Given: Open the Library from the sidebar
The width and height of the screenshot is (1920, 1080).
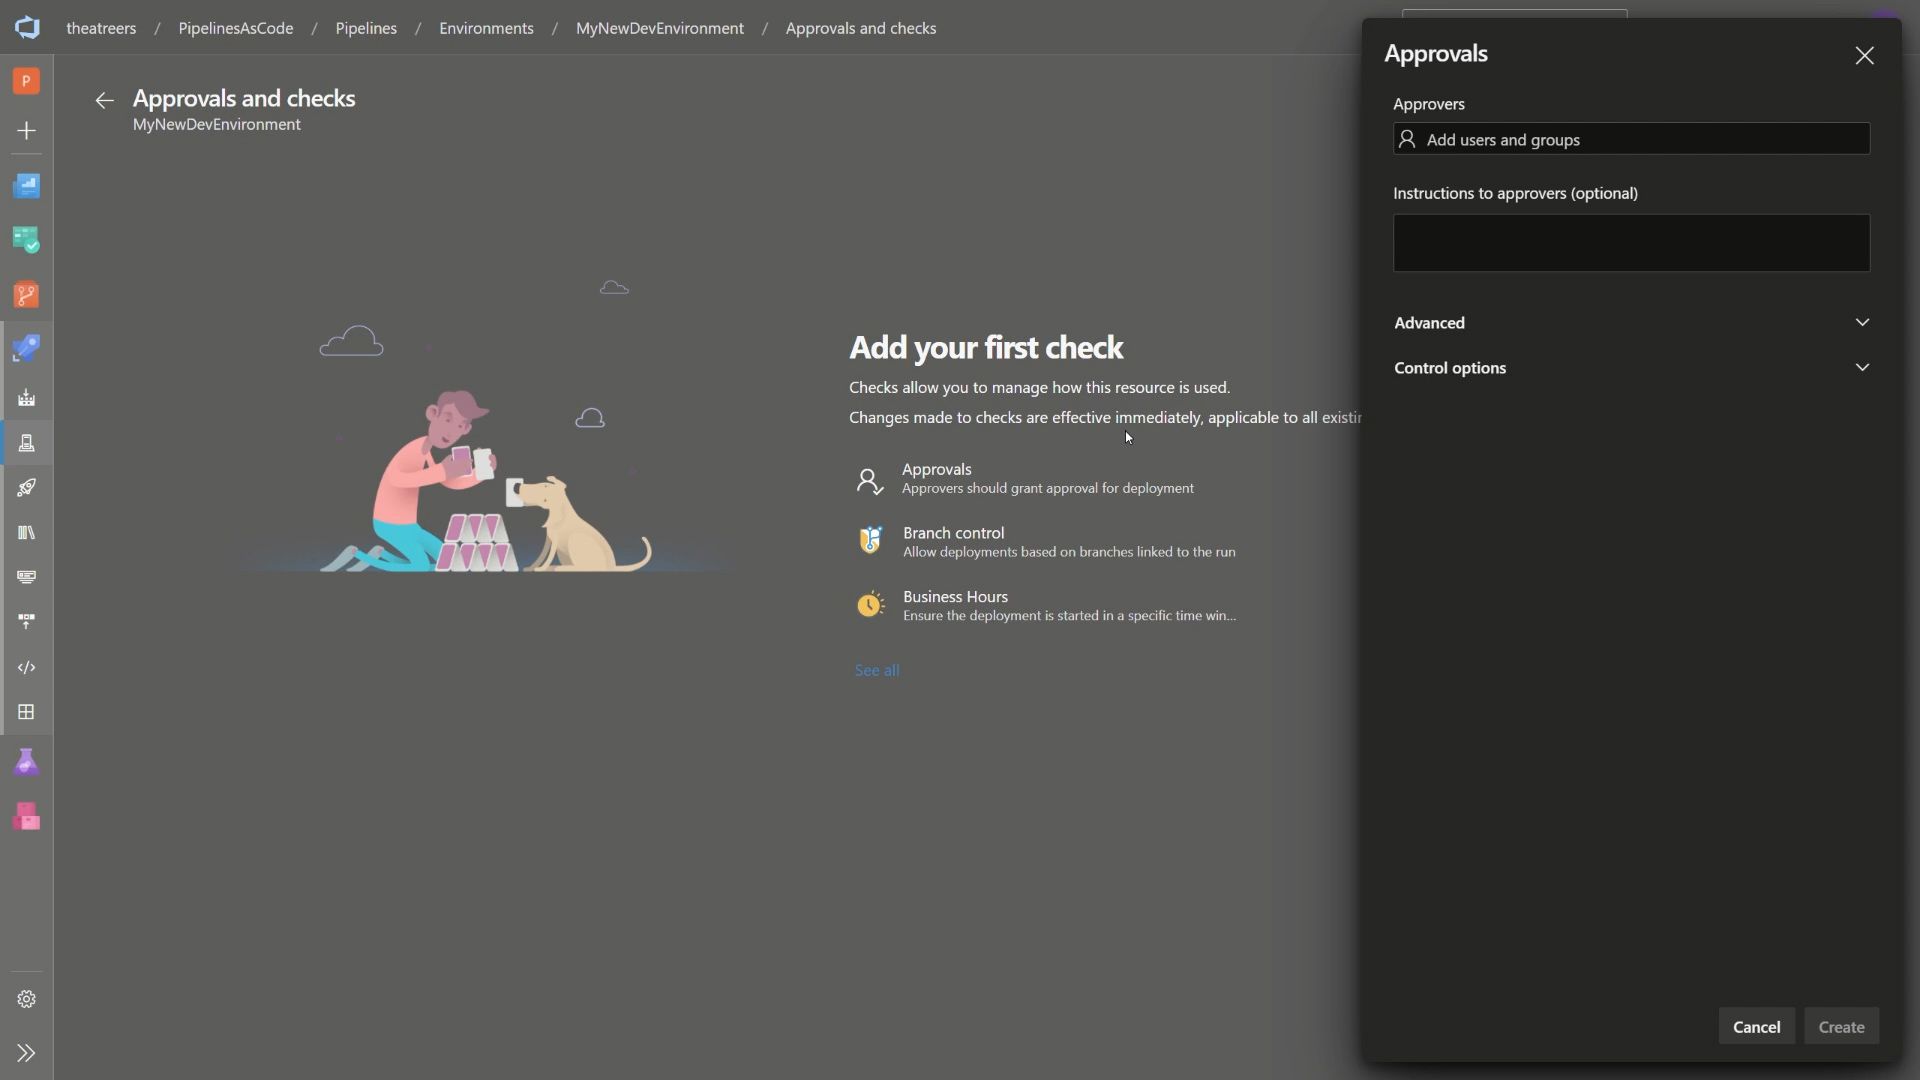Looking at the screenshot, I should 27,532.
